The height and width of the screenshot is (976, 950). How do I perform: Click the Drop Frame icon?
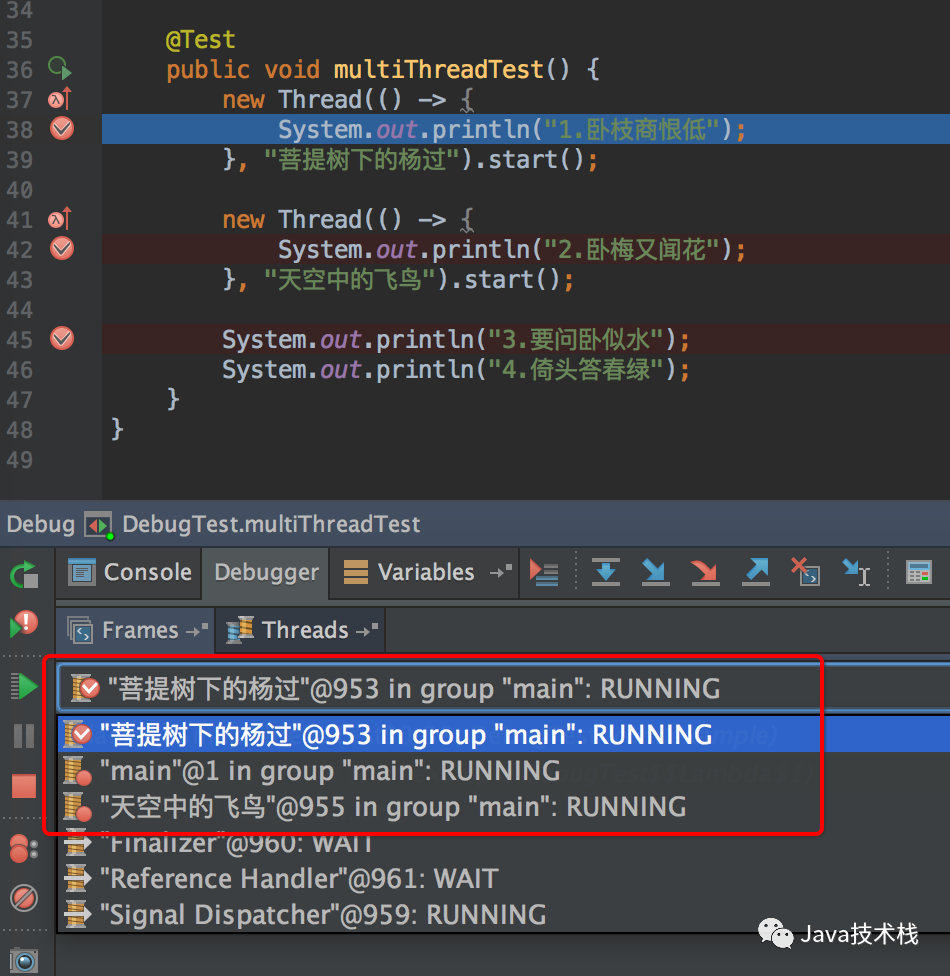pos(806,572)
